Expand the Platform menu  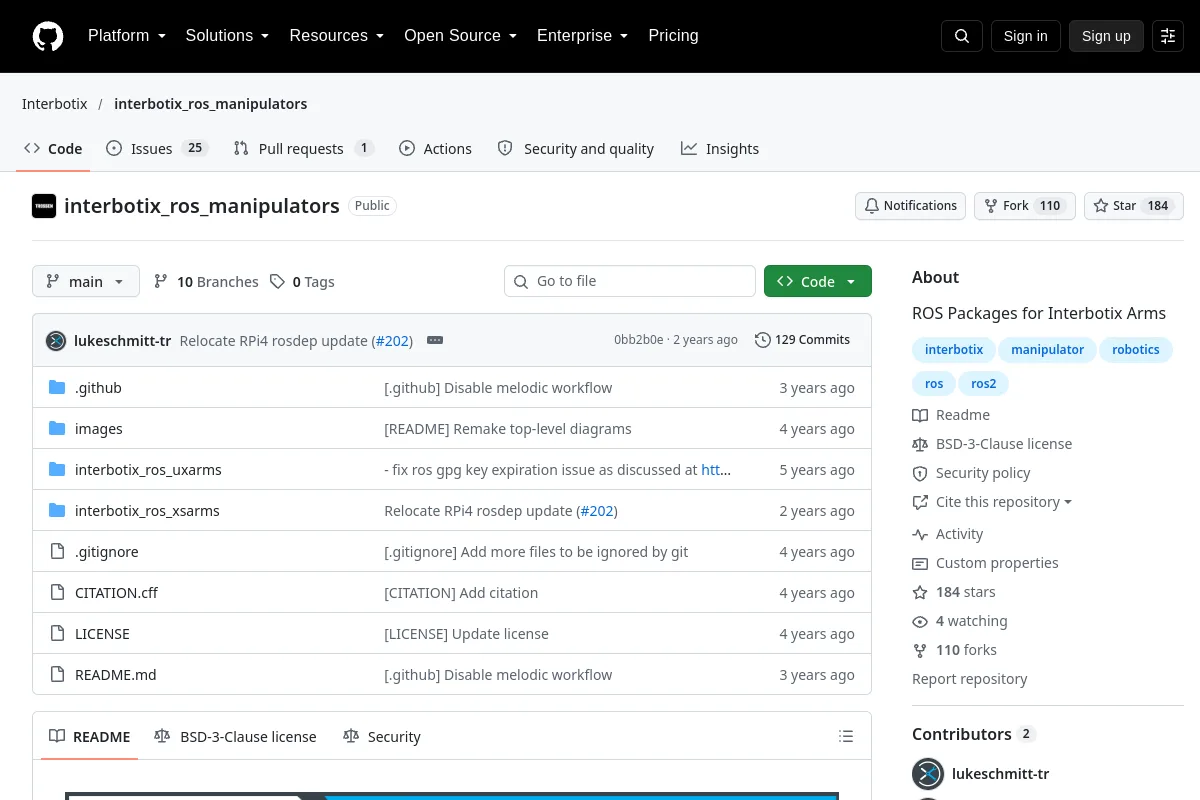click(x=126, y=36)
